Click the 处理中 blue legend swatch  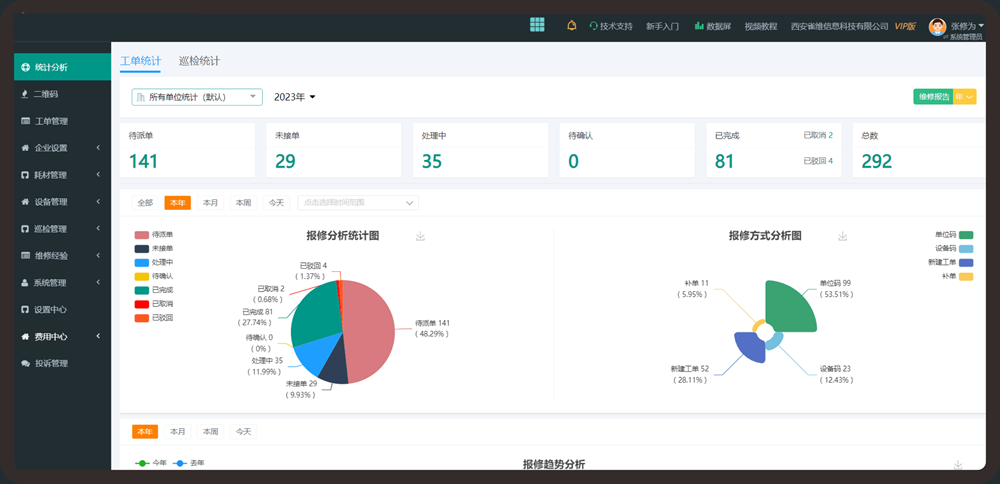click(x=141, y=262)
